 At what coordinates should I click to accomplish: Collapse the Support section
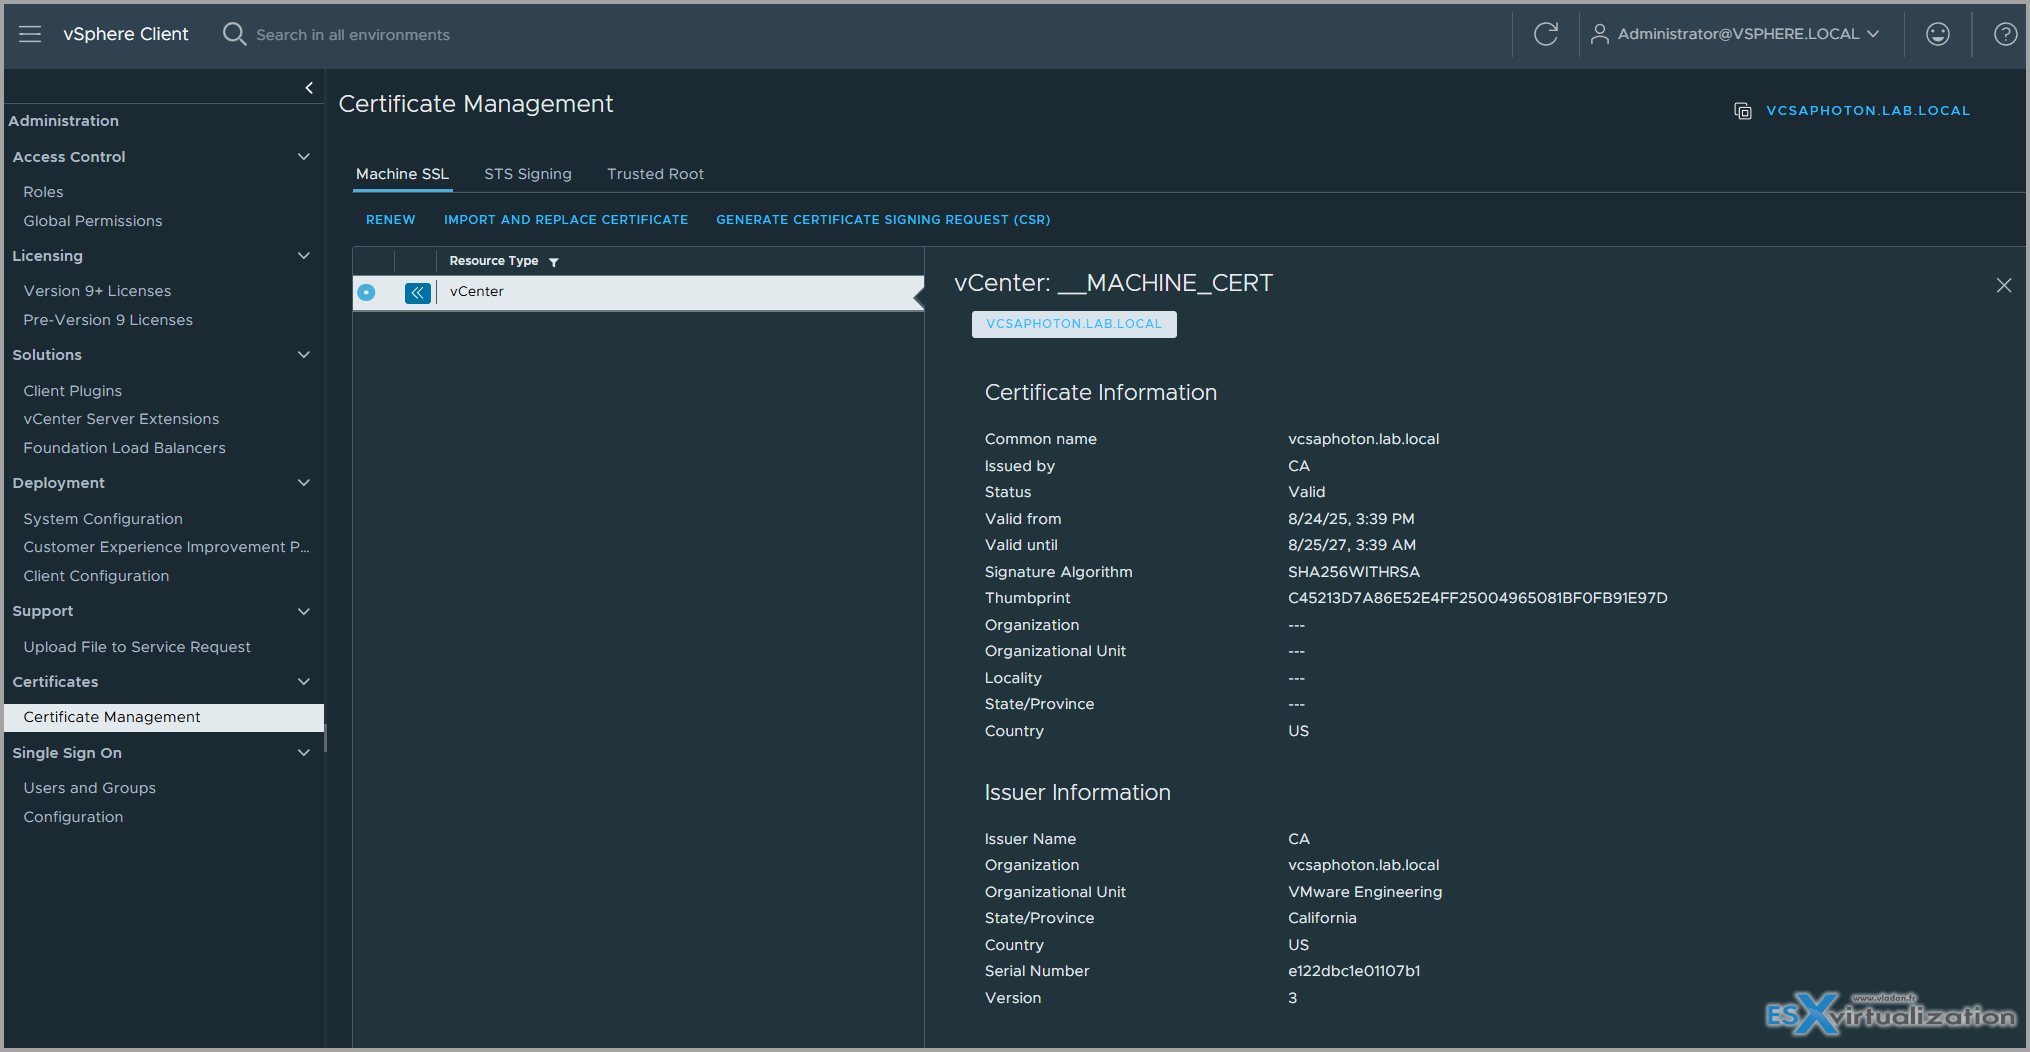(x=304, y=612)
